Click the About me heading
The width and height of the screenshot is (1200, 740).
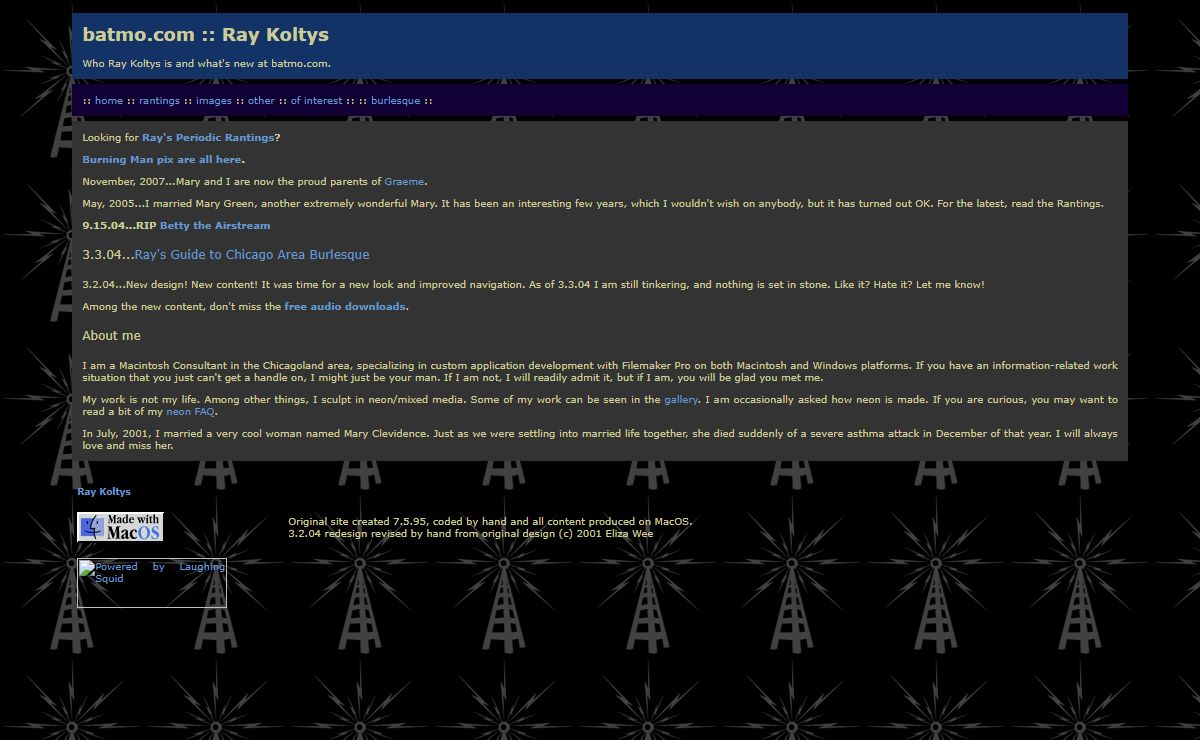[111, 336]
